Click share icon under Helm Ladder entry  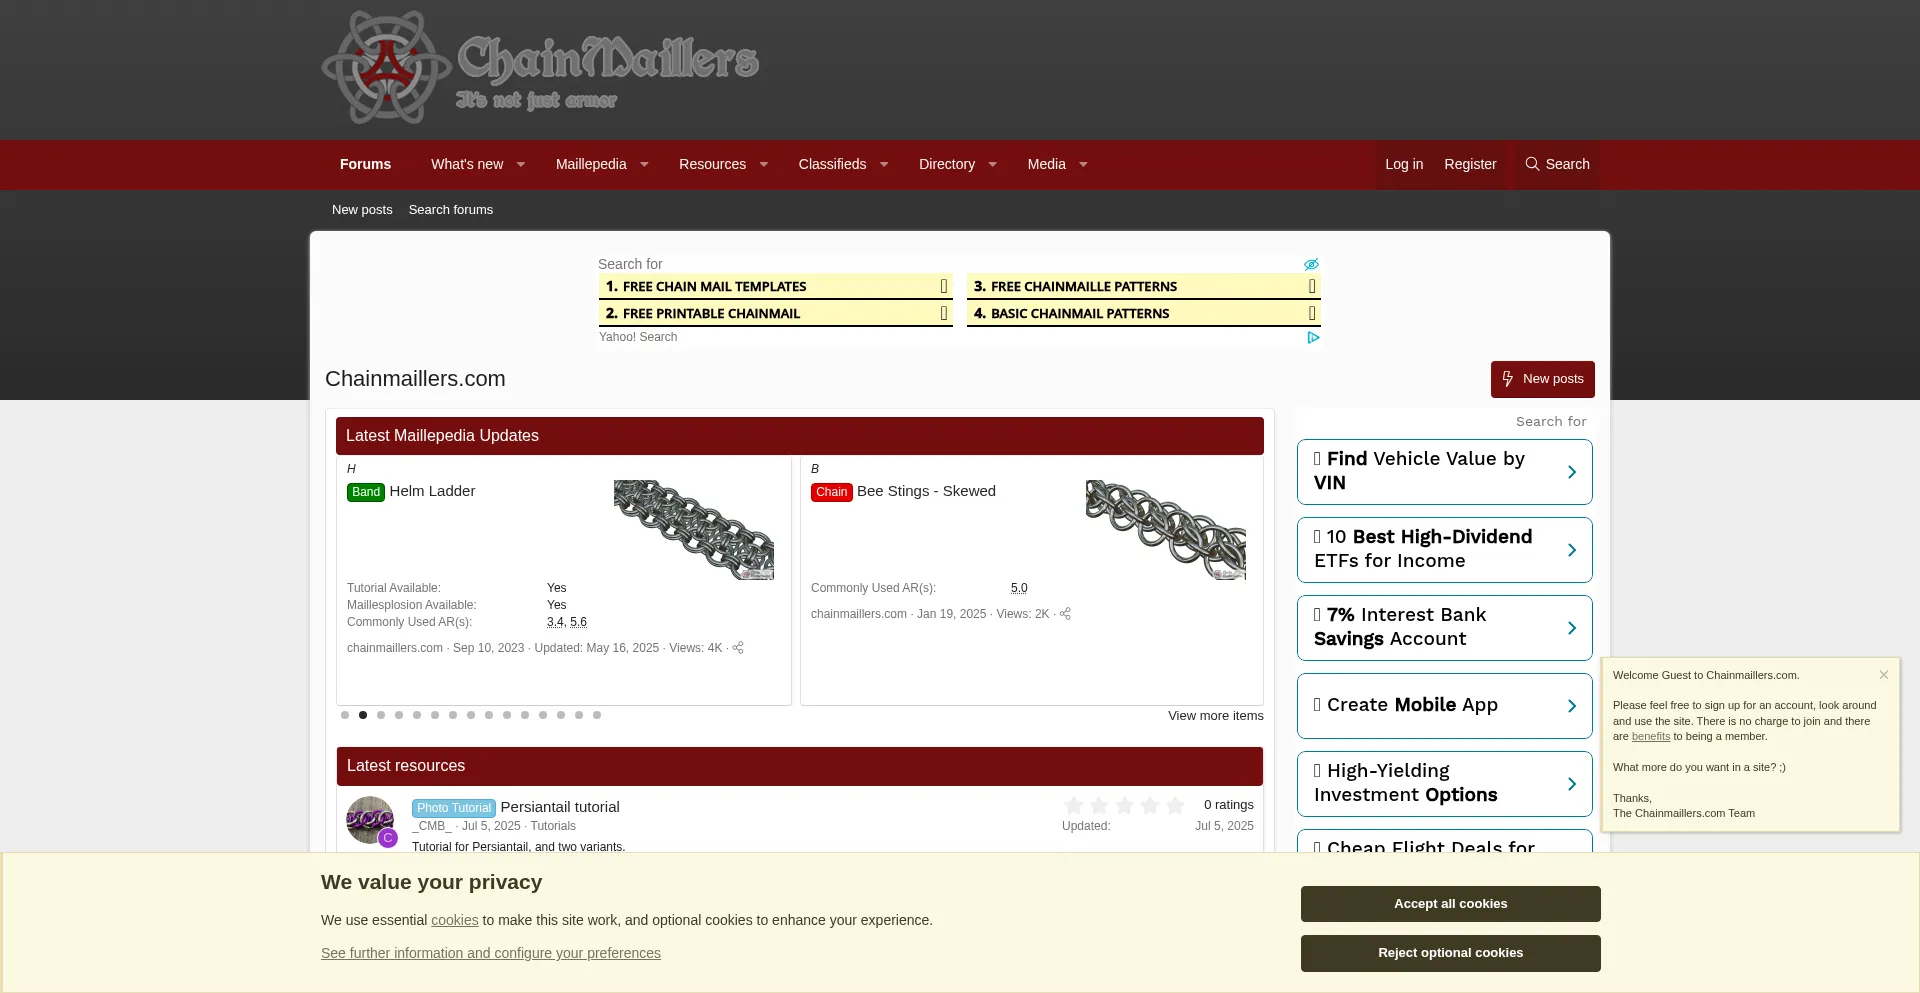(x=738, y=648)
